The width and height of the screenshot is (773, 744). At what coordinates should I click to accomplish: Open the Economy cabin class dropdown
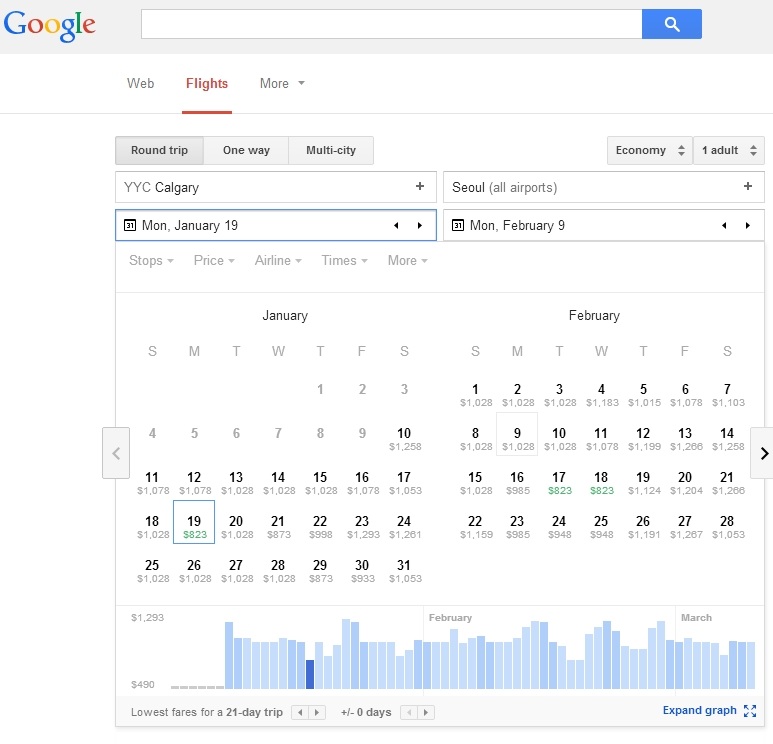point(649,151)
